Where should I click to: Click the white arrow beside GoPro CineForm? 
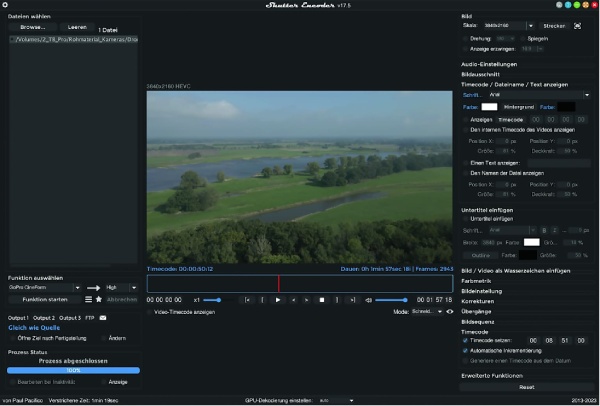93,287
